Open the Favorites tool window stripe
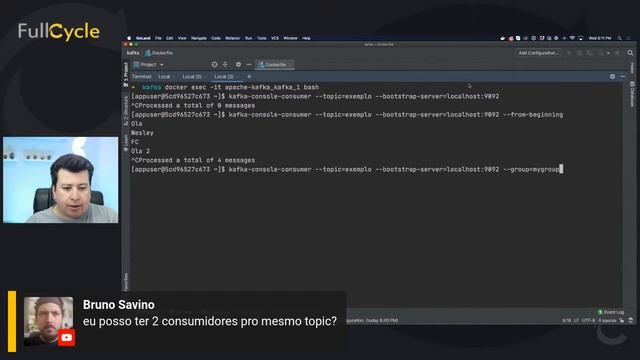Screen dimensions: 640x360 (126, 282)
